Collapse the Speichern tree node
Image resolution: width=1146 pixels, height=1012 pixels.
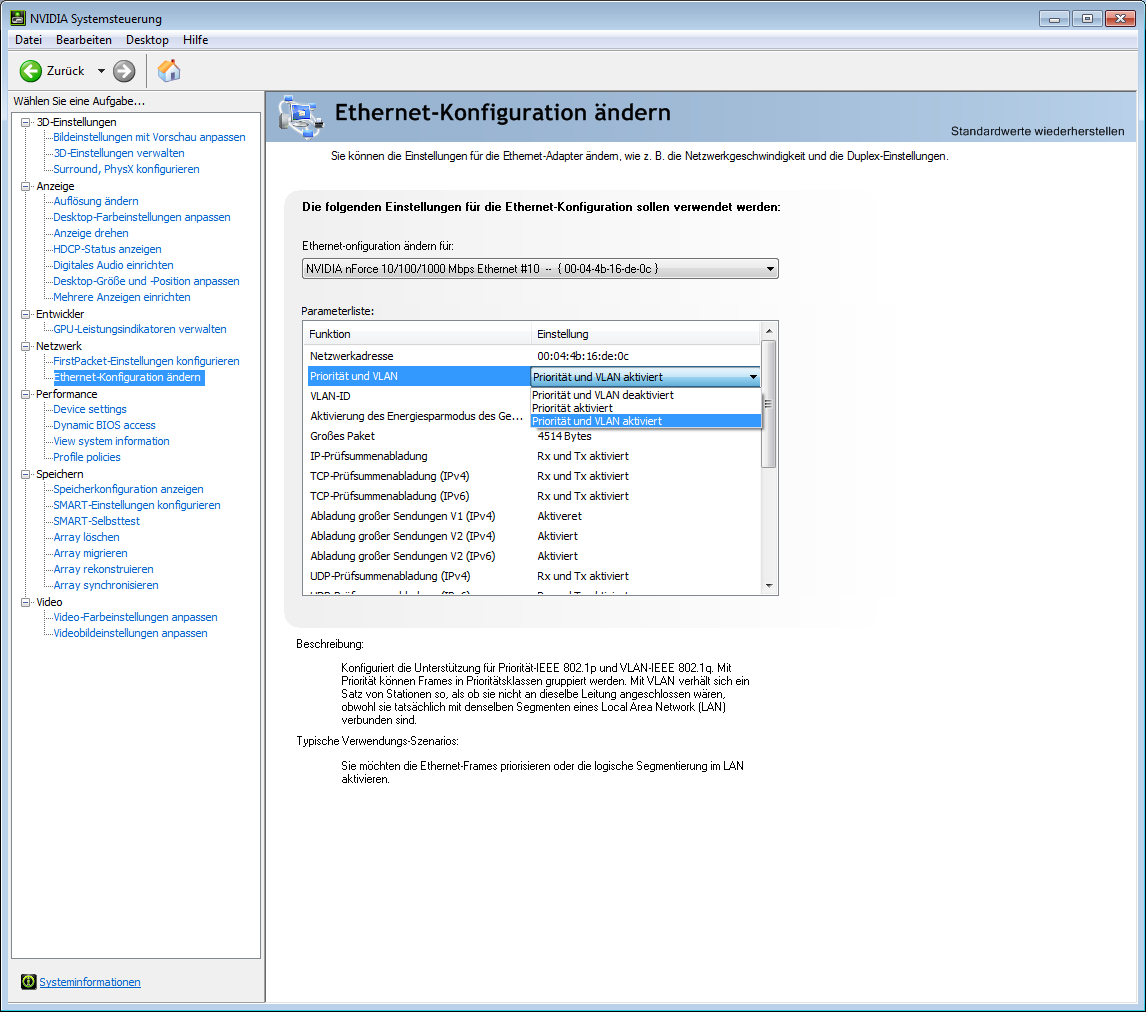tap(26, 473)
